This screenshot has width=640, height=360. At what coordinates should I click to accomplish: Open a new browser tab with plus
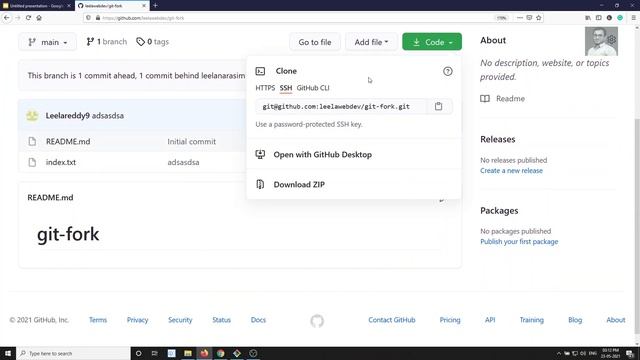(x=155, y=6)
